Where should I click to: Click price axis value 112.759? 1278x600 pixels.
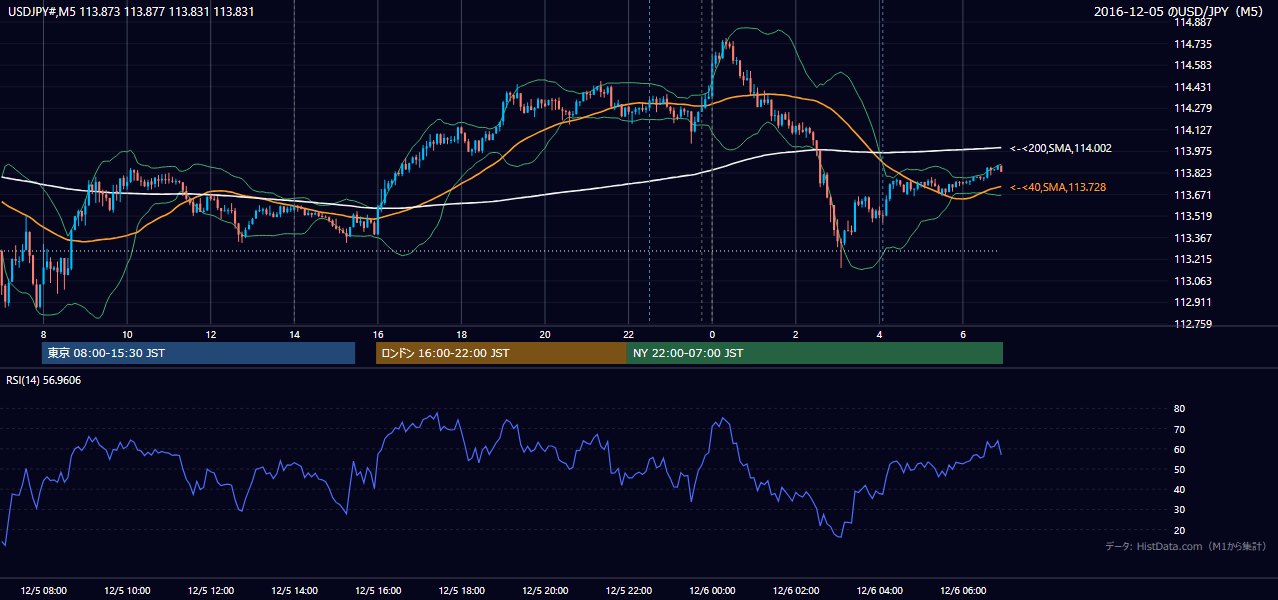pyautogui.click(x=1194, y=324)
